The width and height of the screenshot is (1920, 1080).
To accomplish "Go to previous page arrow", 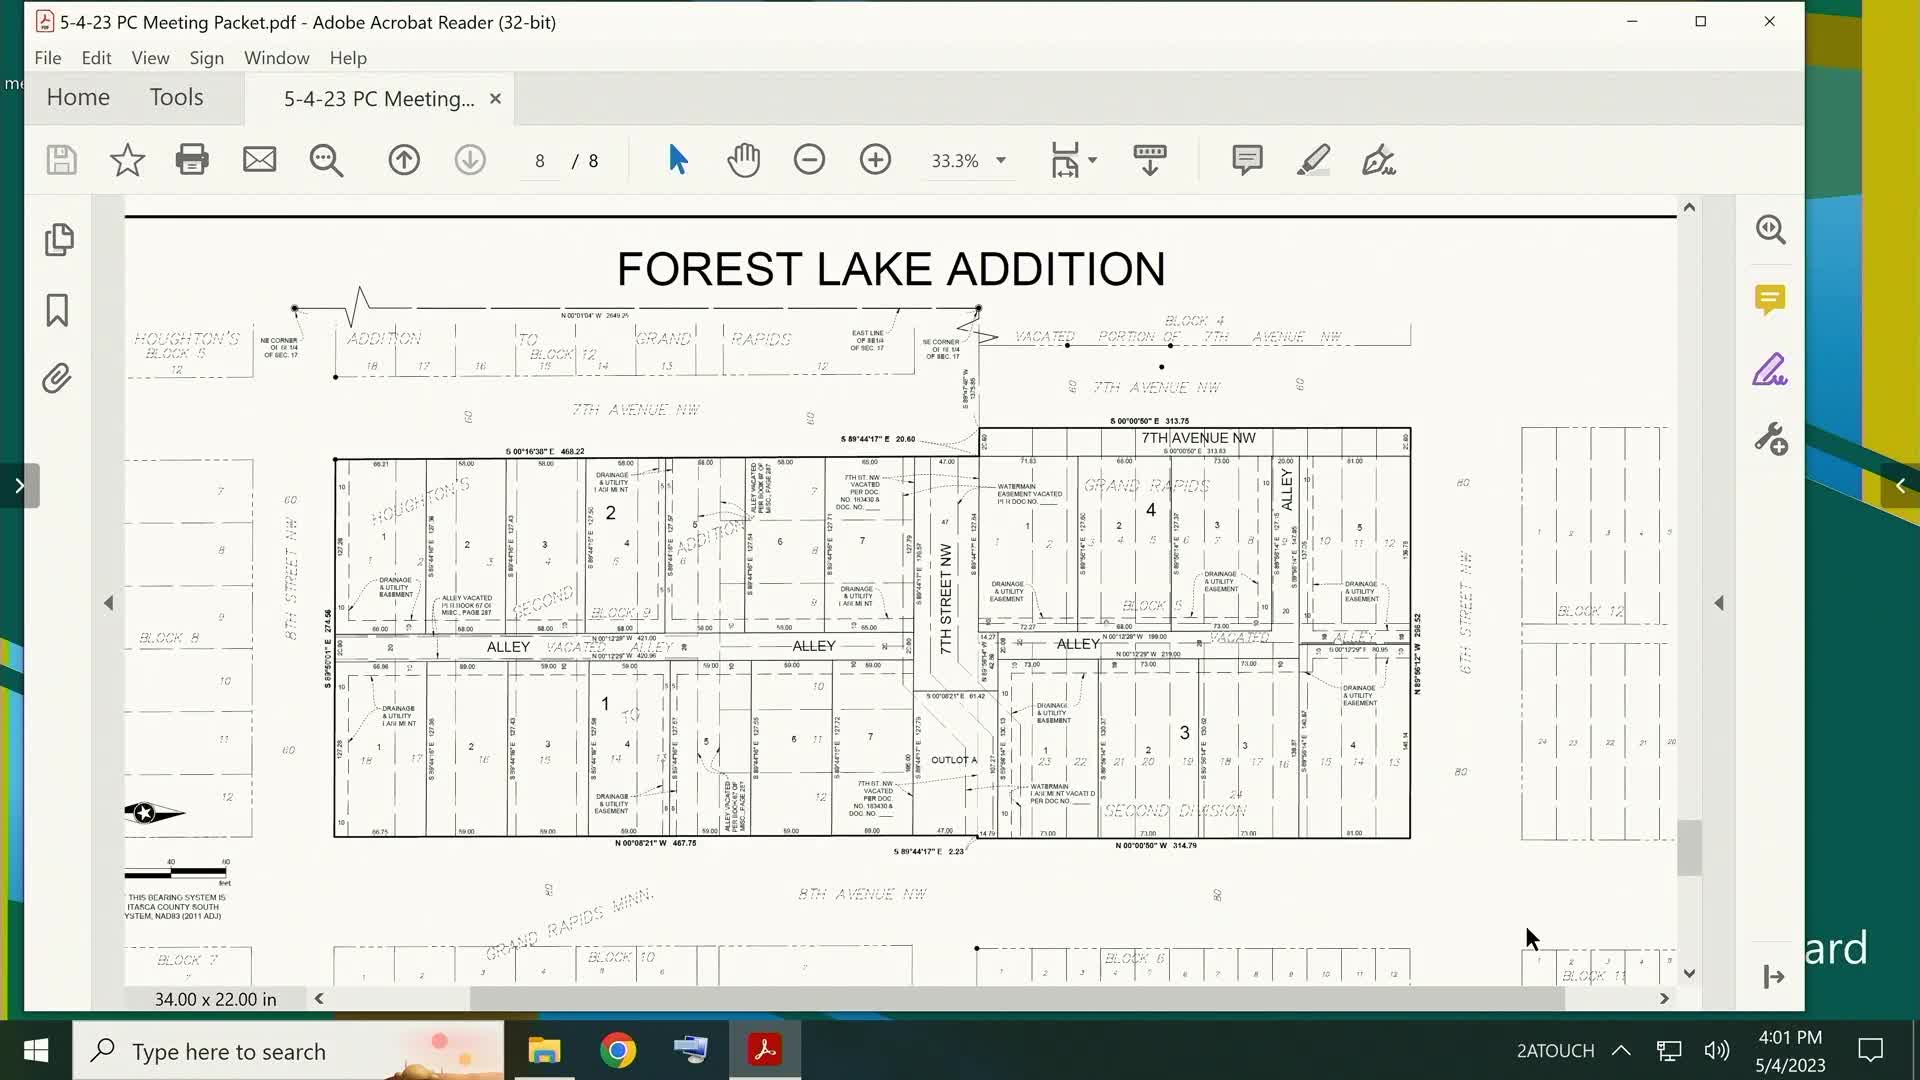I will (x=404, y=160).
